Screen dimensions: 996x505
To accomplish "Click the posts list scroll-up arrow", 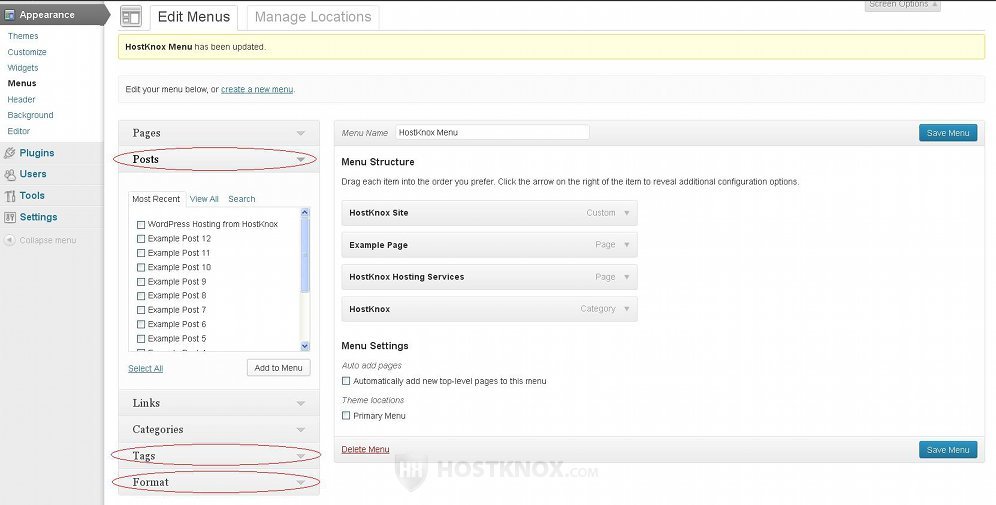I will click(305, 213).
